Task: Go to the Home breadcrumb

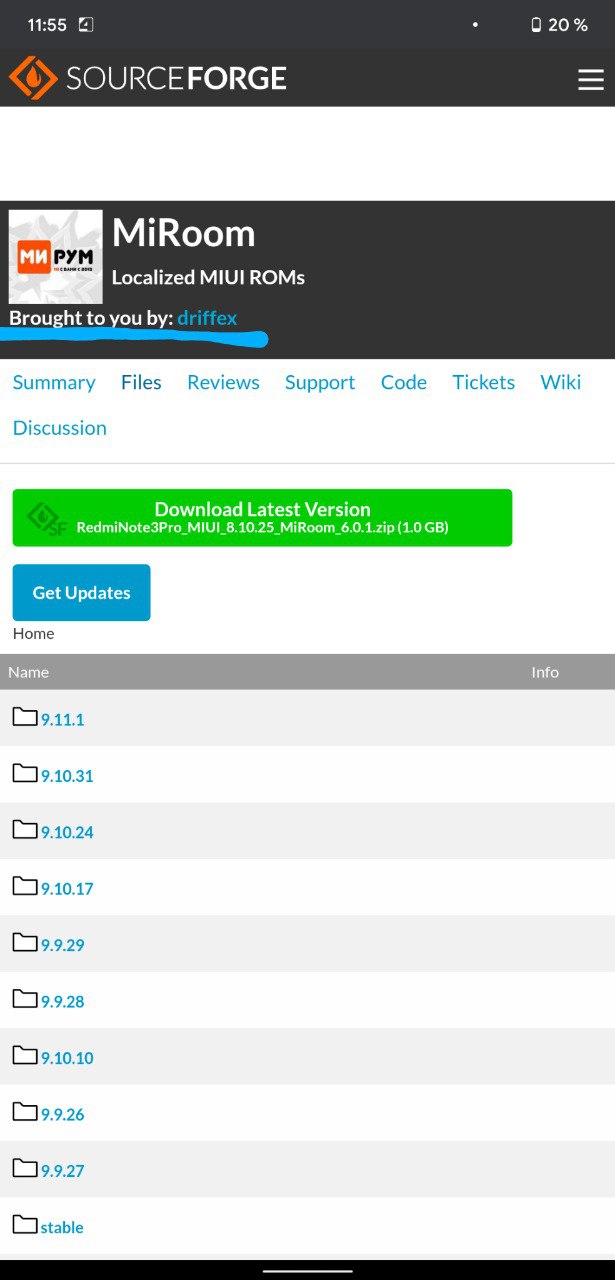Action: click(34, 633)
